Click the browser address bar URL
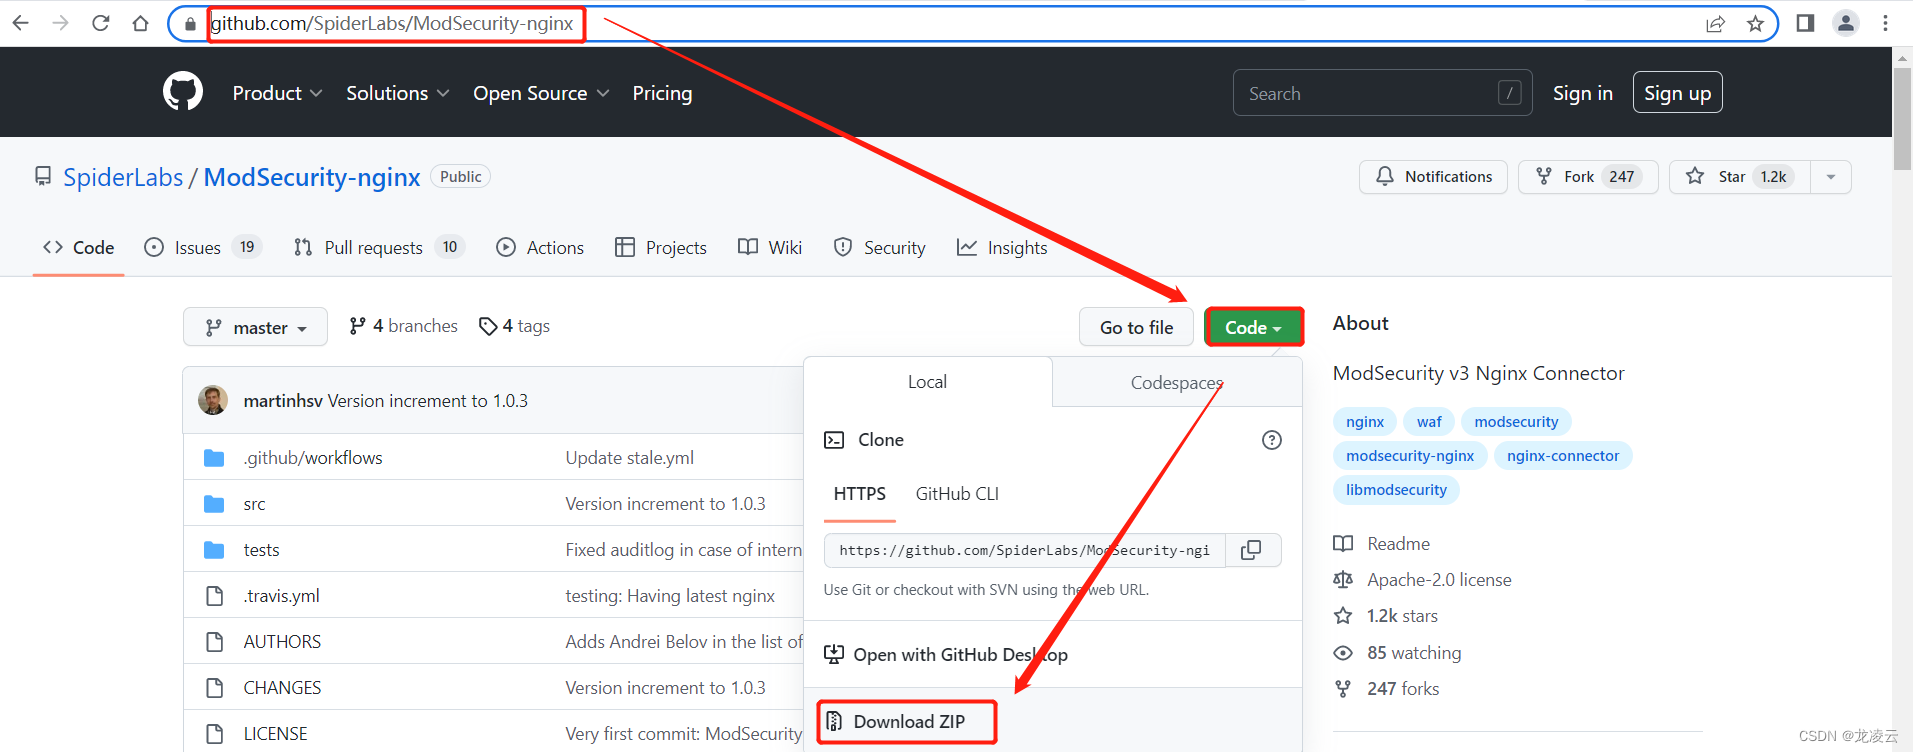Screen dimensions: 1913x752 coord(392,23)
